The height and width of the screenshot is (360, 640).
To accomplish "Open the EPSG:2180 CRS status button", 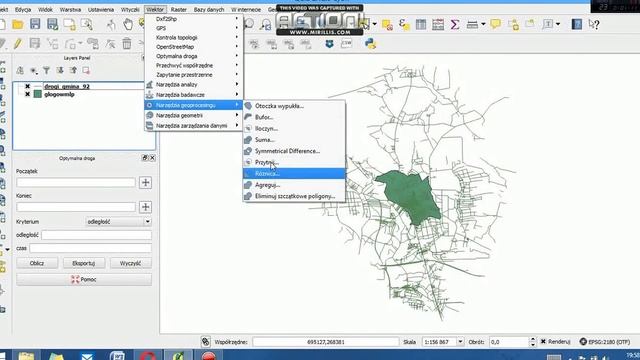I will click(605, 342).
